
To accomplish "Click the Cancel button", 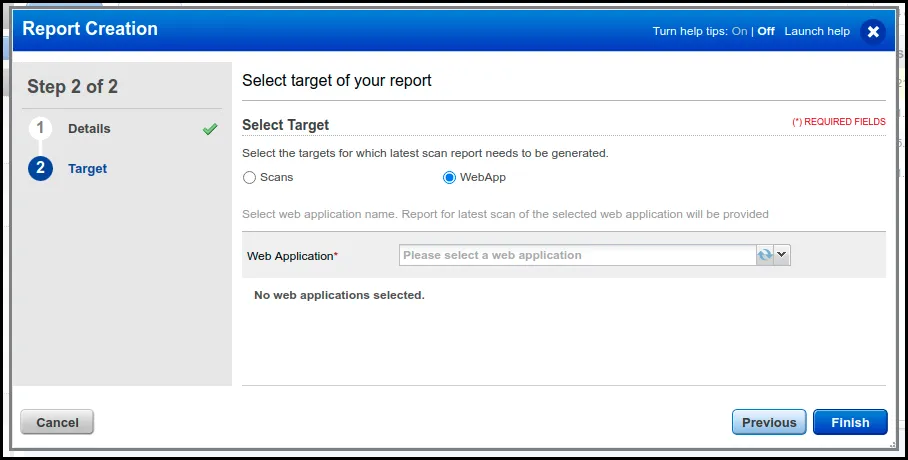I will pyautogui.click(x=57, y=422).
